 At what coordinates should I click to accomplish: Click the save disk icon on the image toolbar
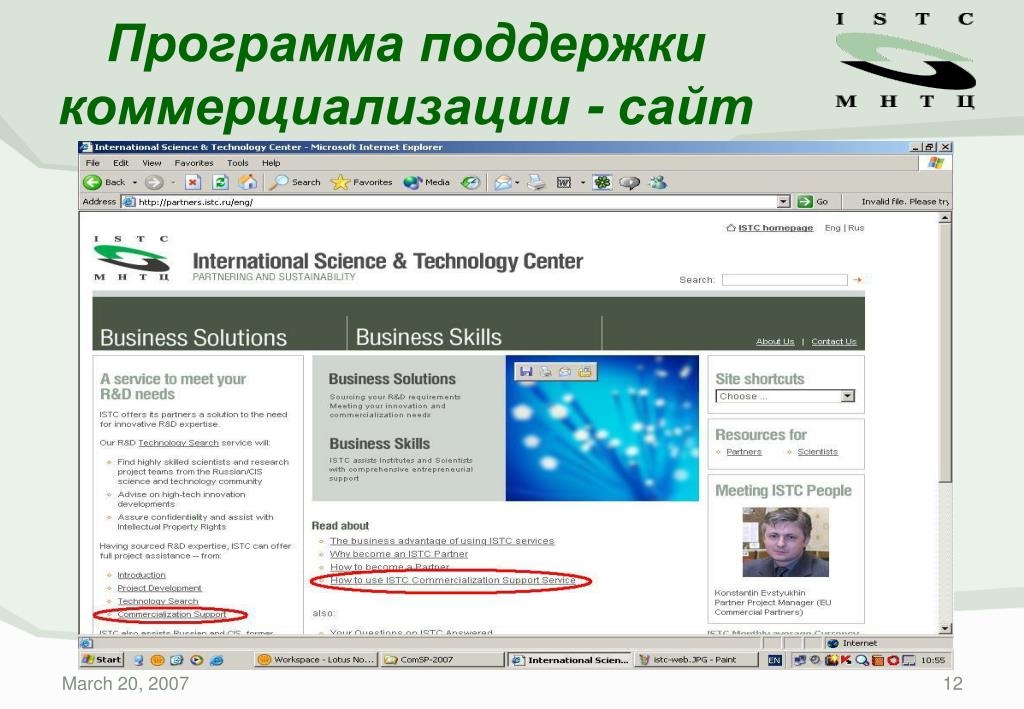[x=526, y=371]
